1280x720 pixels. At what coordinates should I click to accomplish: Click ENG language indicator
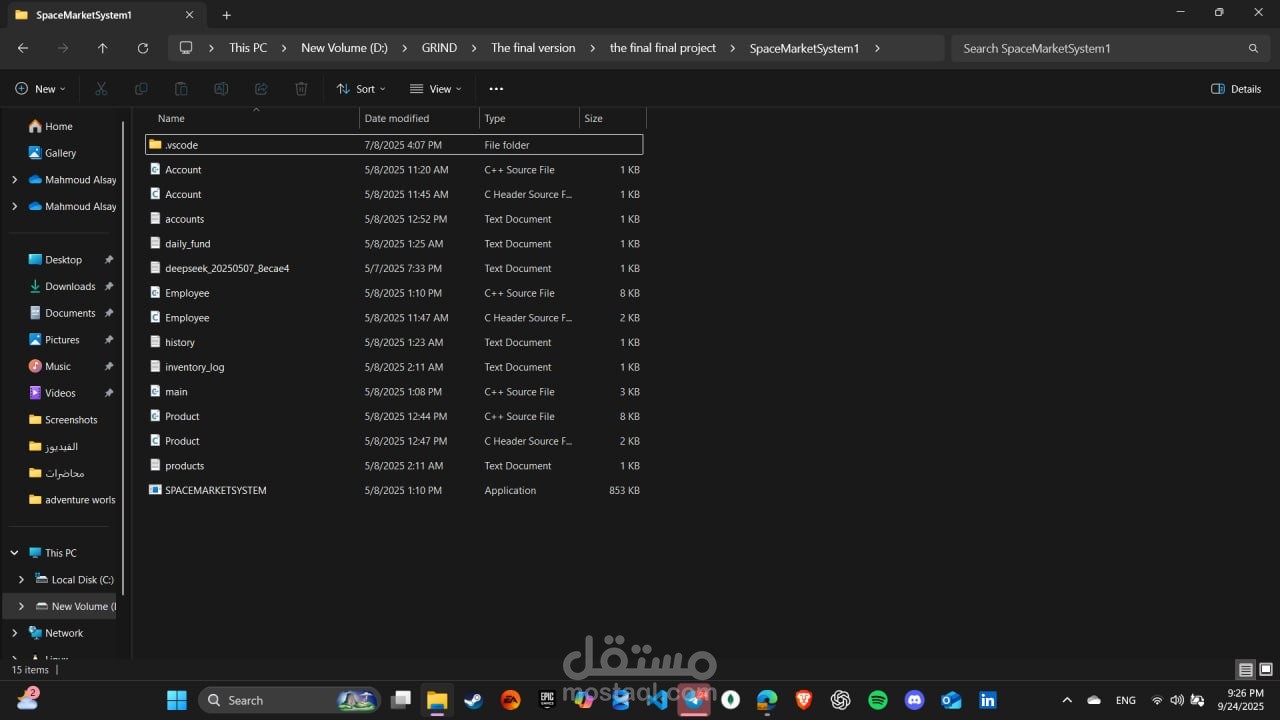(1125, 700)
